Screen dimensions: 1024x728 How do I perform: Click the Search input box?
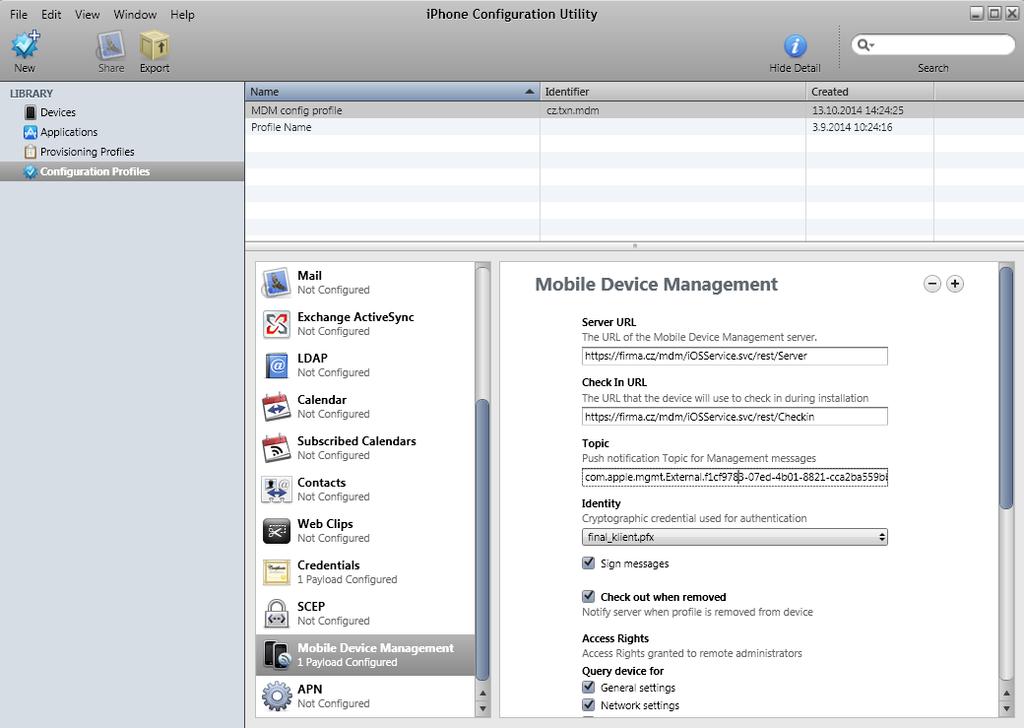click(x=933, y=44)
